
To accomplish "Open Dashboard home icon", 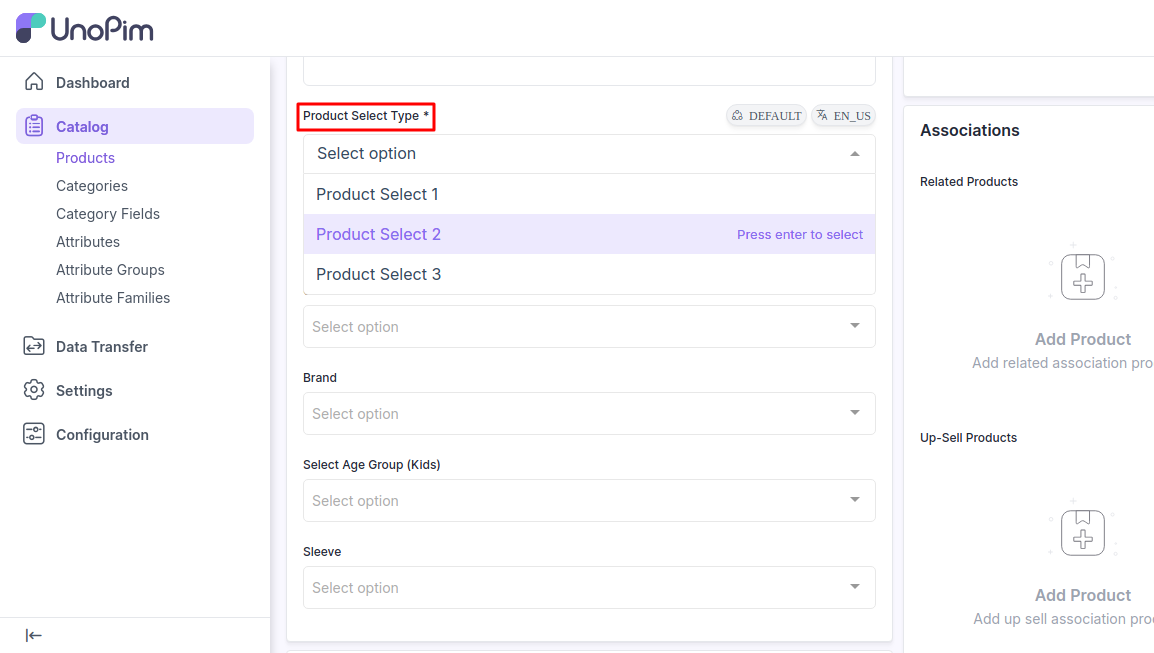I will (x=34, y=82).
